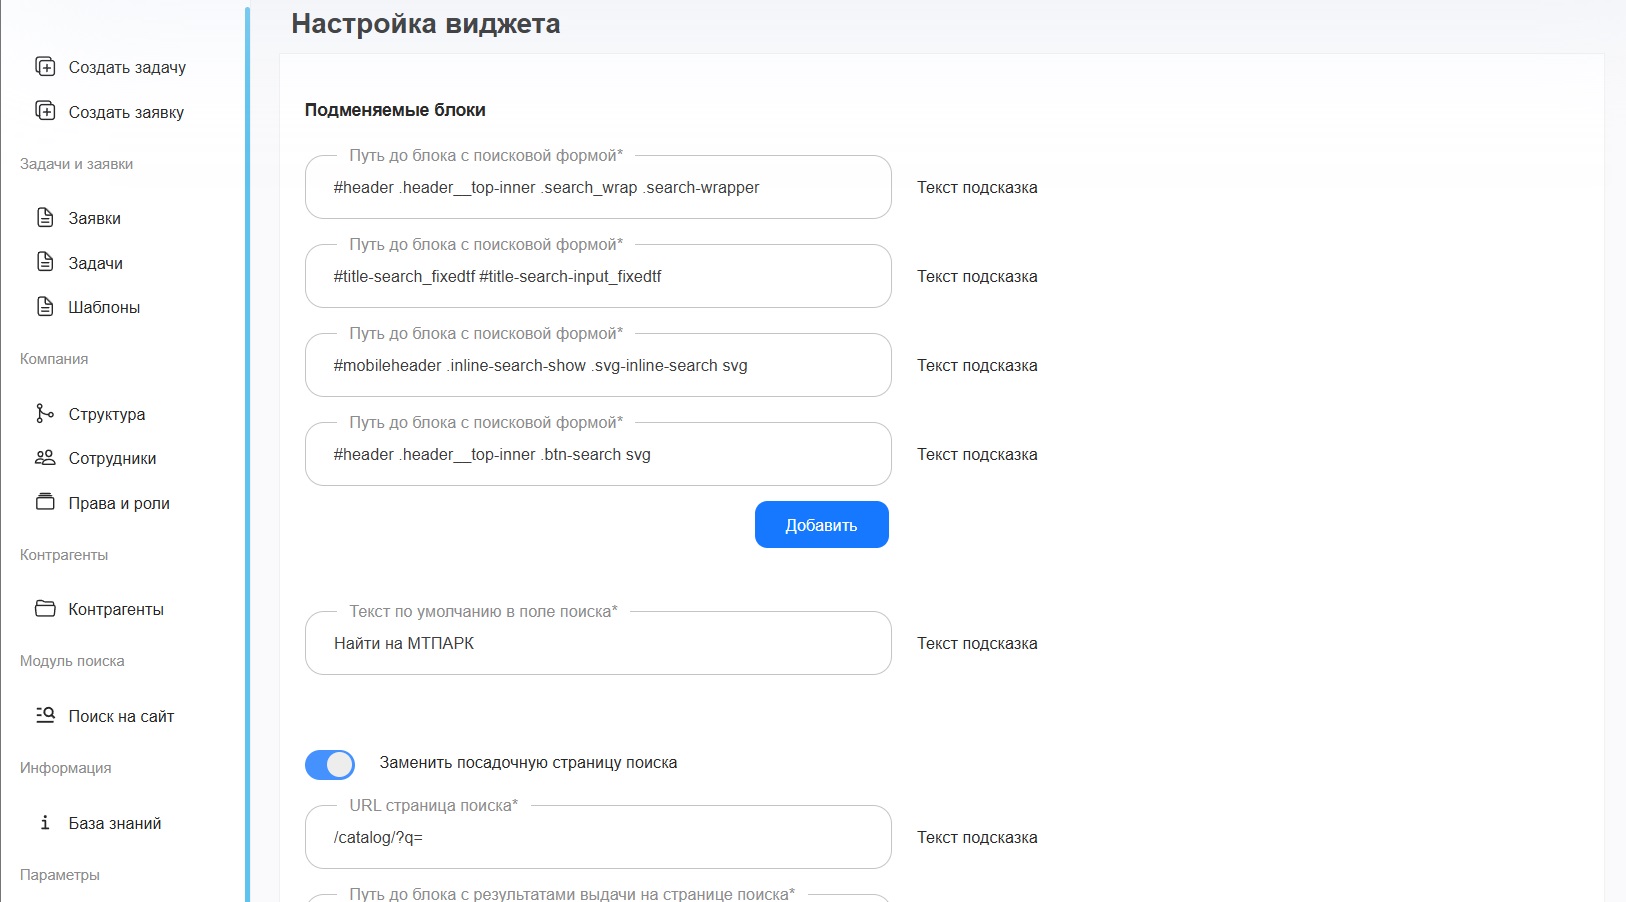Screen dimensions: 1626x902
Task: Click the Подменяемые блоки heading
Action: click(x=395, y=110)
